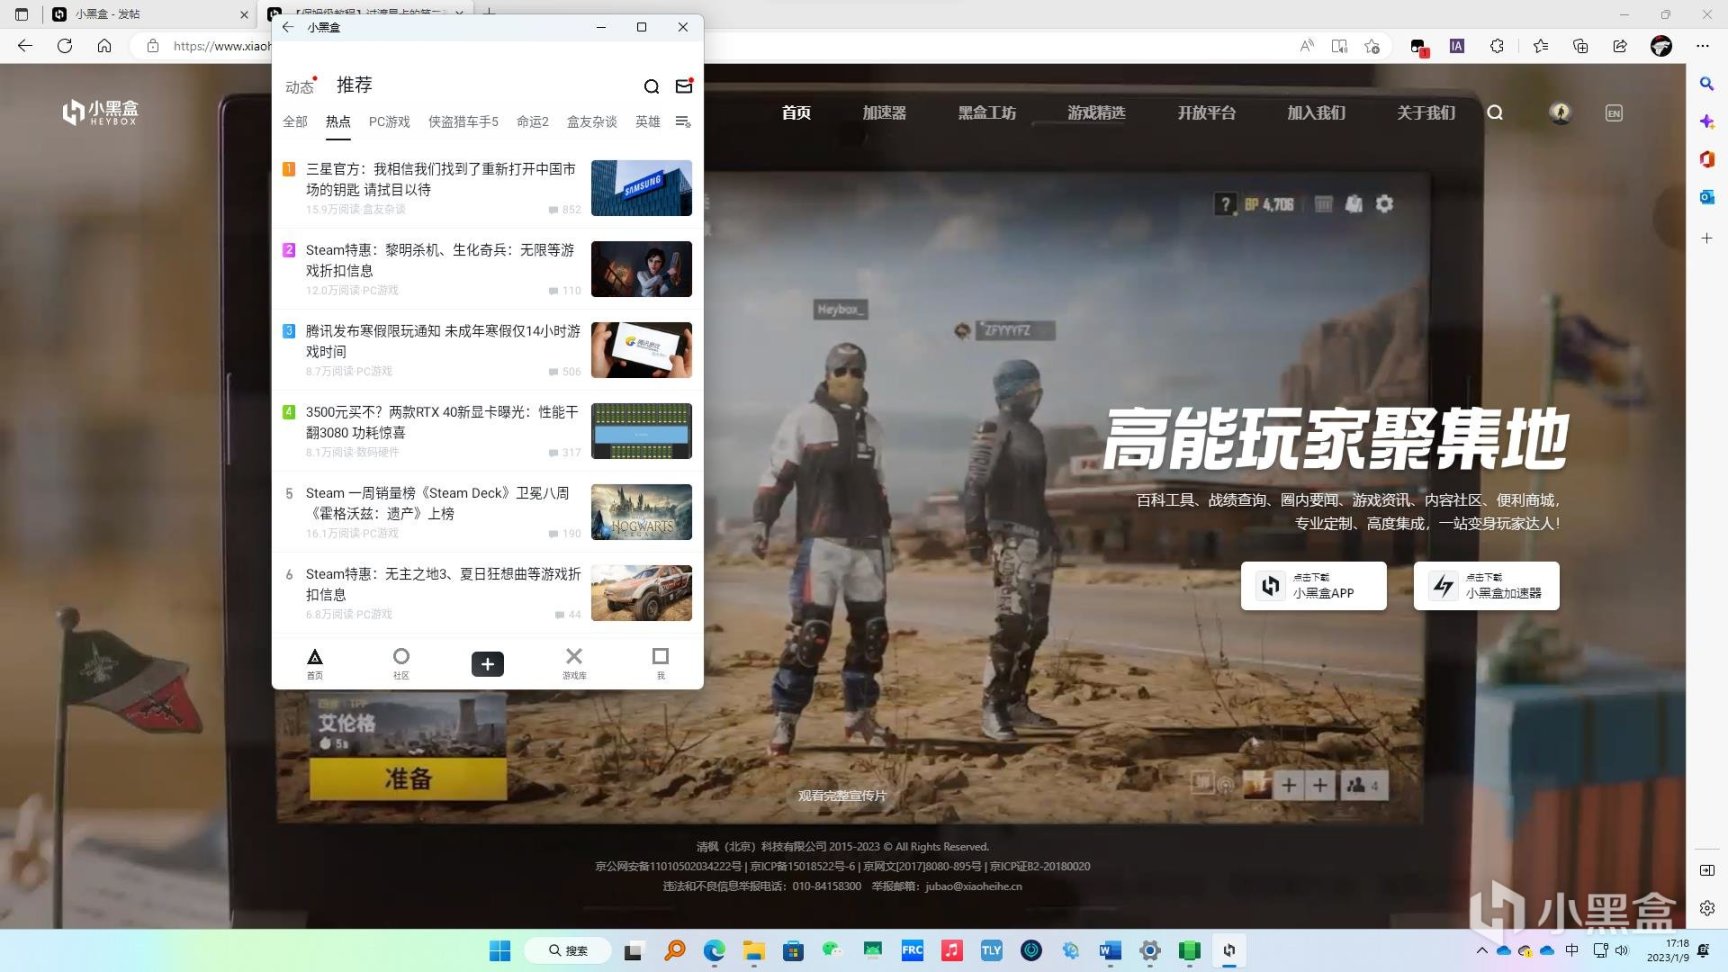The width and height of the screenshot is (1728, 972).
Task: Open the browser Extensions puzzle icon
Action: (x=1497, y=46)
